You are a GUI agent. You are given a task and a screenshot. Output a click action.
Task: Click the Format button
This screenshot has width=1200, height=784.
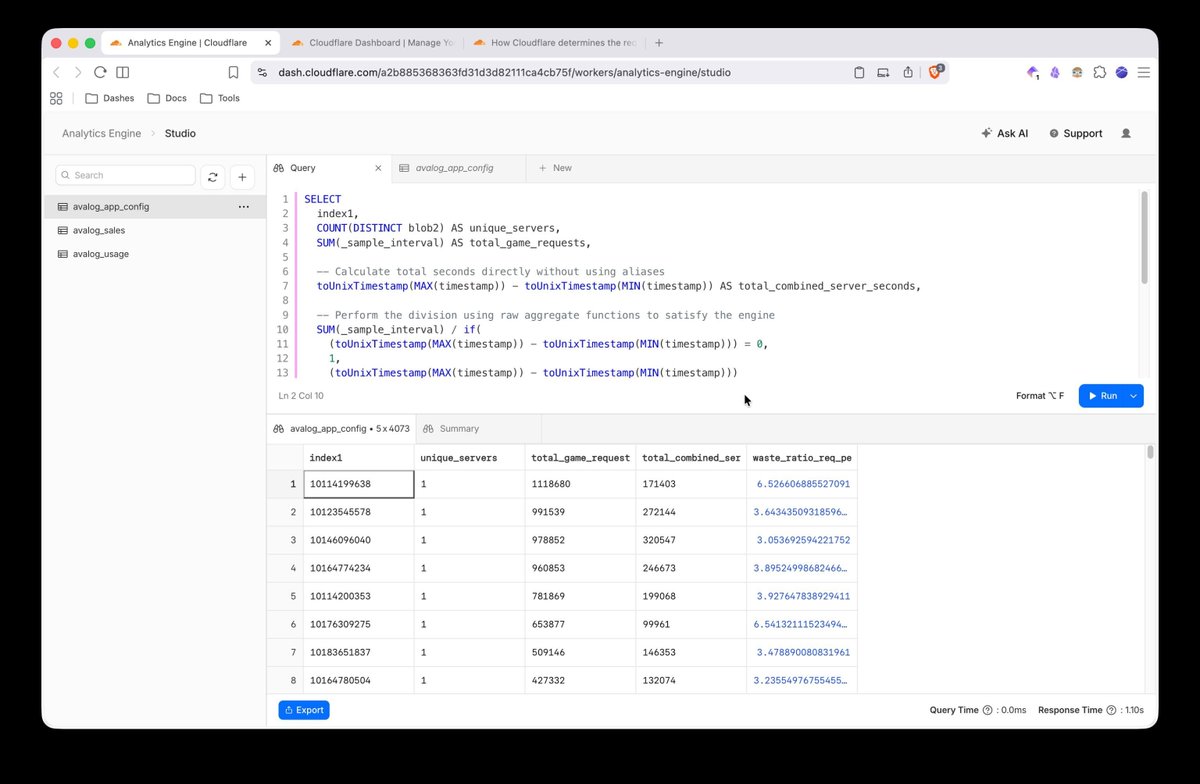pos(1040,396)
